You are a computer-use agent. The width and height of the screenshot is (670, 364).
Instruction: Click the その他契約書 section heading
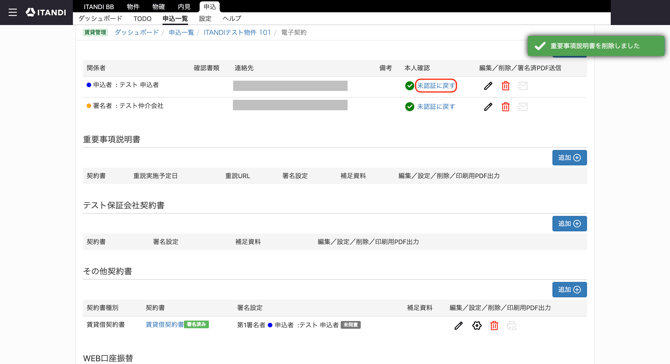[x=107, y=271]
